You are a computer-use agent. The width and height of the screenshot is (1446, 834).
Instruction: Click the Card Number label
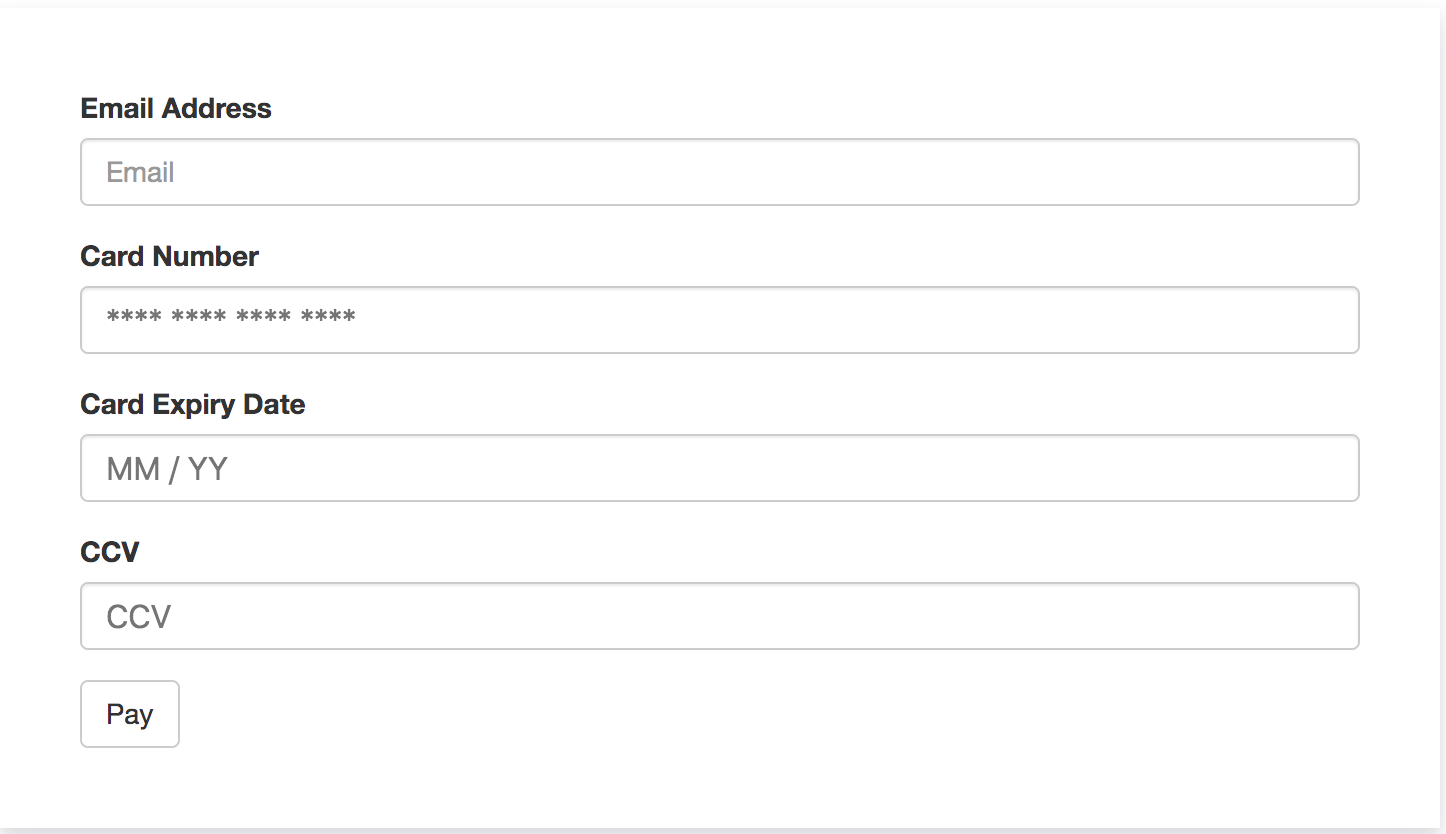169,256
